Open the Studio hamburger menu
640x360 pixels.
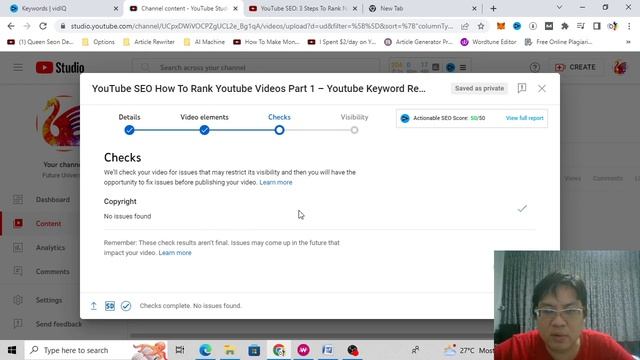pos(18,67)
